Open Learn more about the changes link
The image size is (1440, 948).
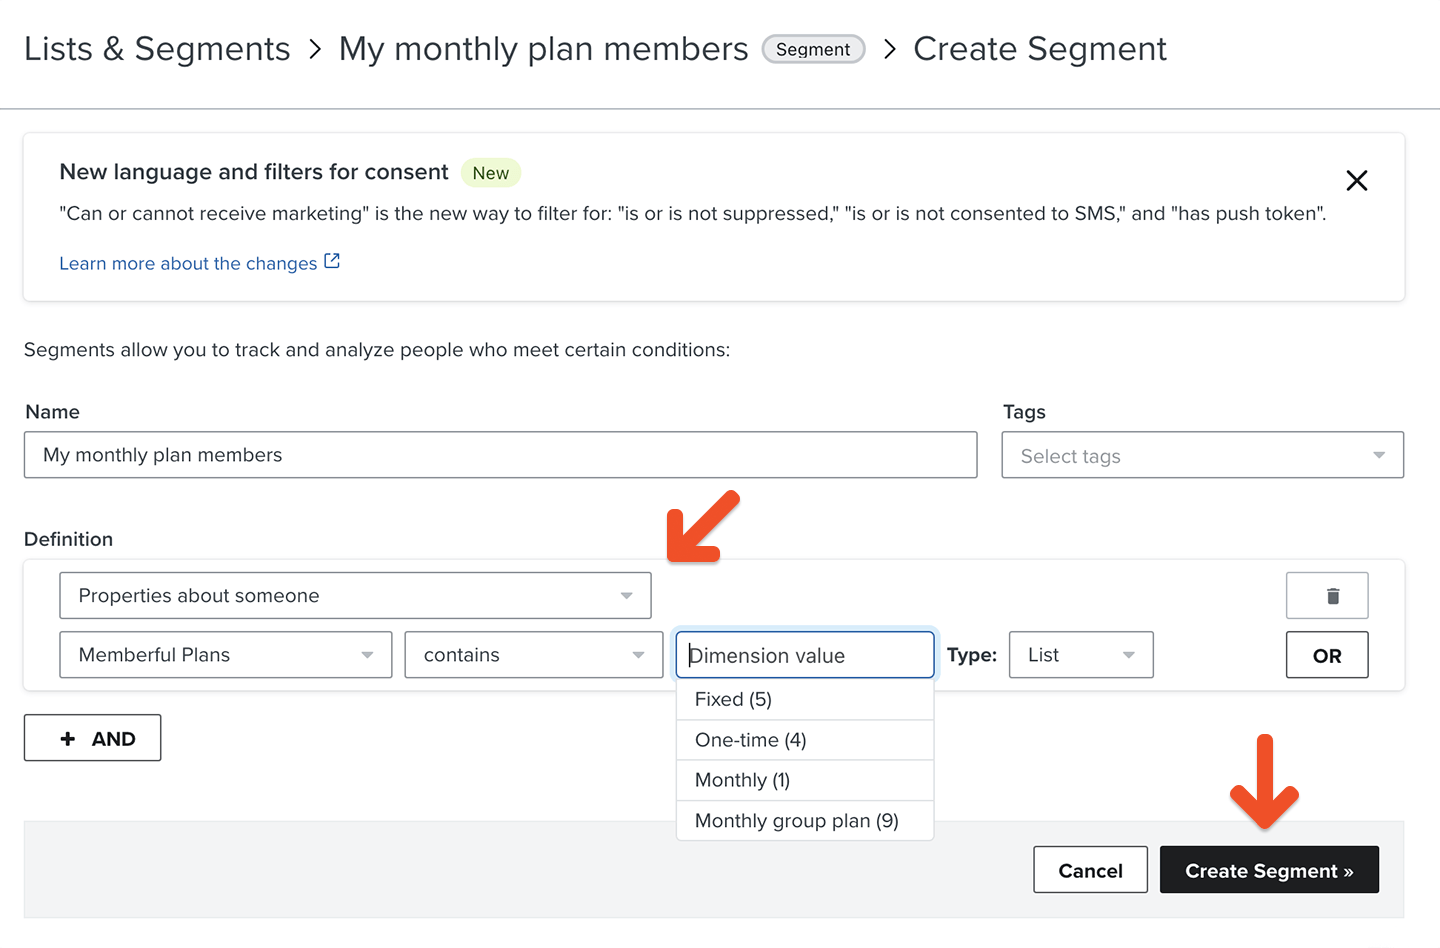(x=188, y=264)
